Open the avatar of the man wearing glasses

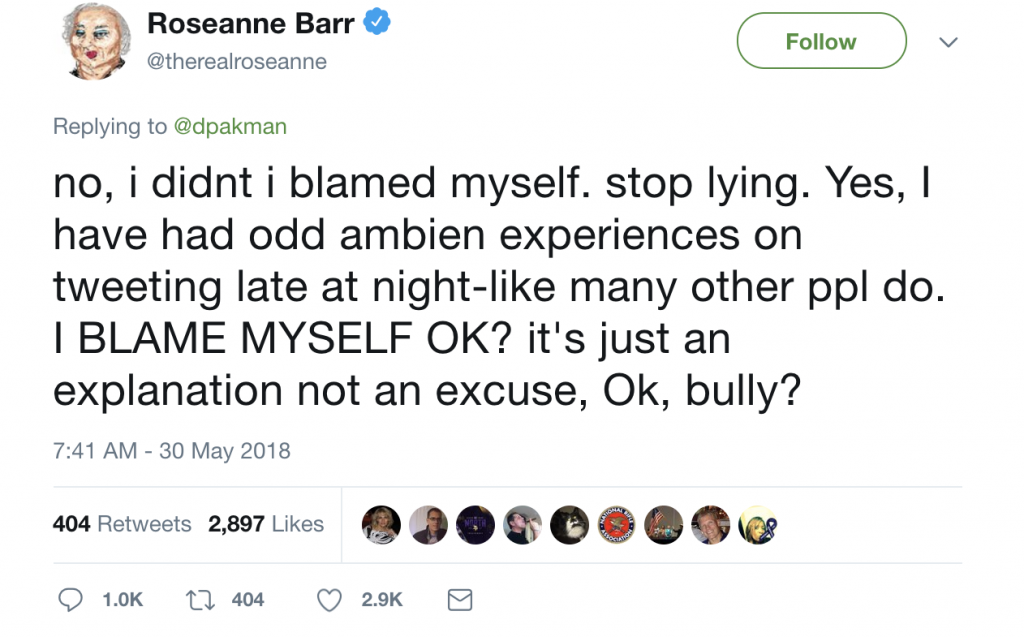click(x=428, y=524)
